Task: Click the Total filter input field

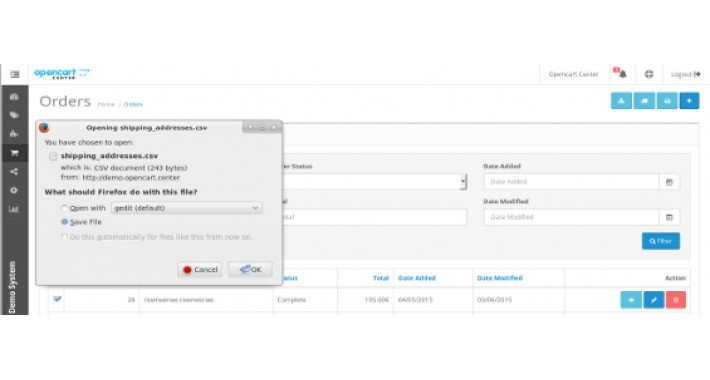Action: click(374, 217)
